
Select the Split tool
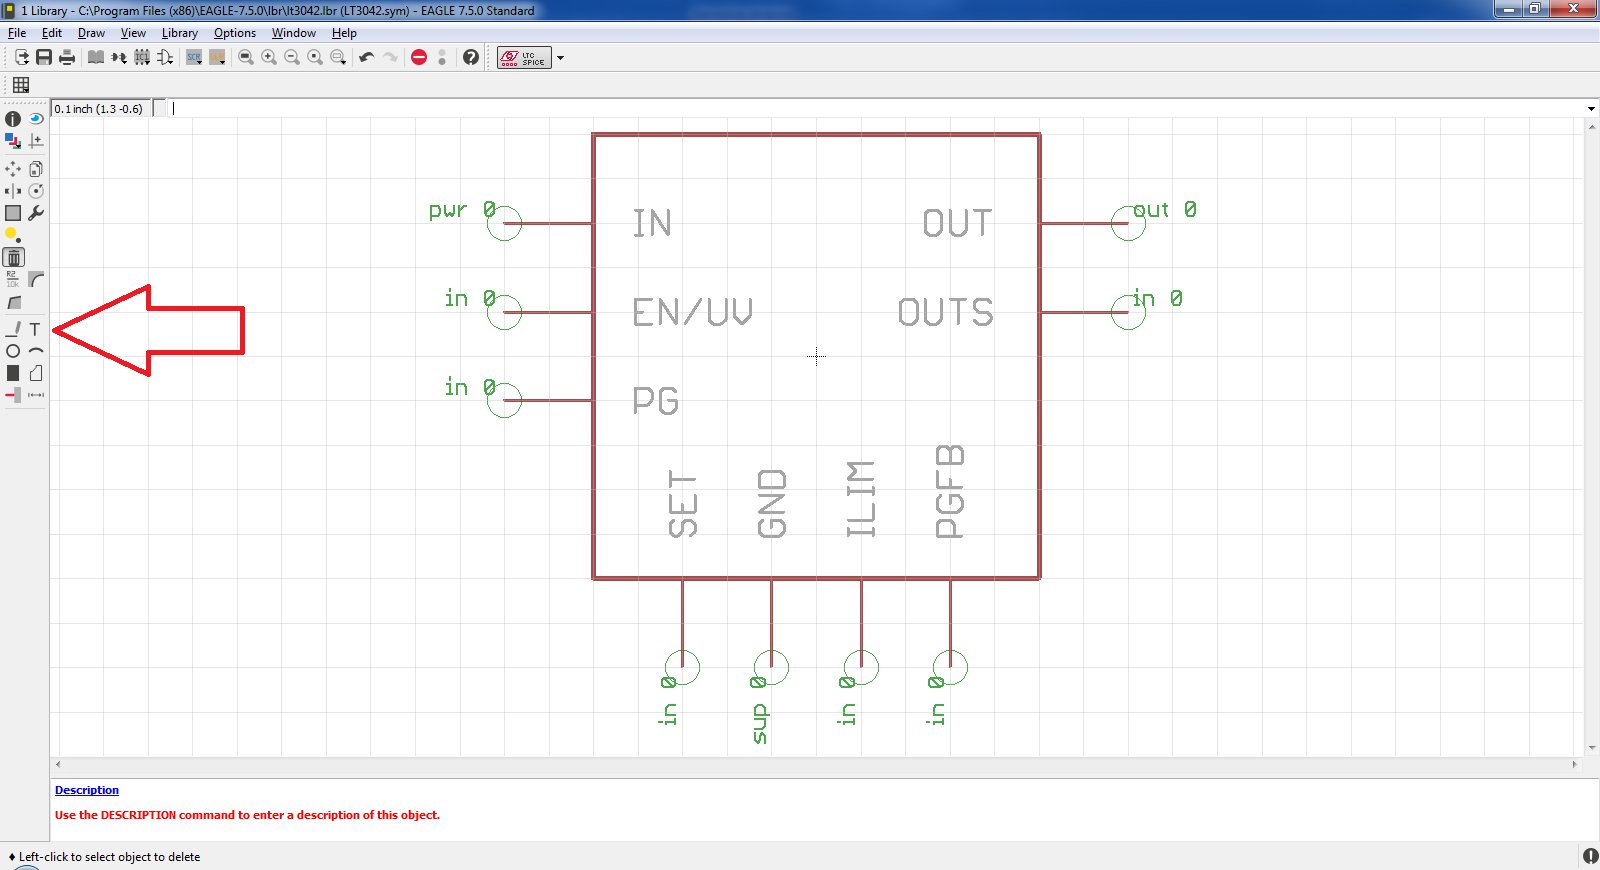(x=13, y=301)
